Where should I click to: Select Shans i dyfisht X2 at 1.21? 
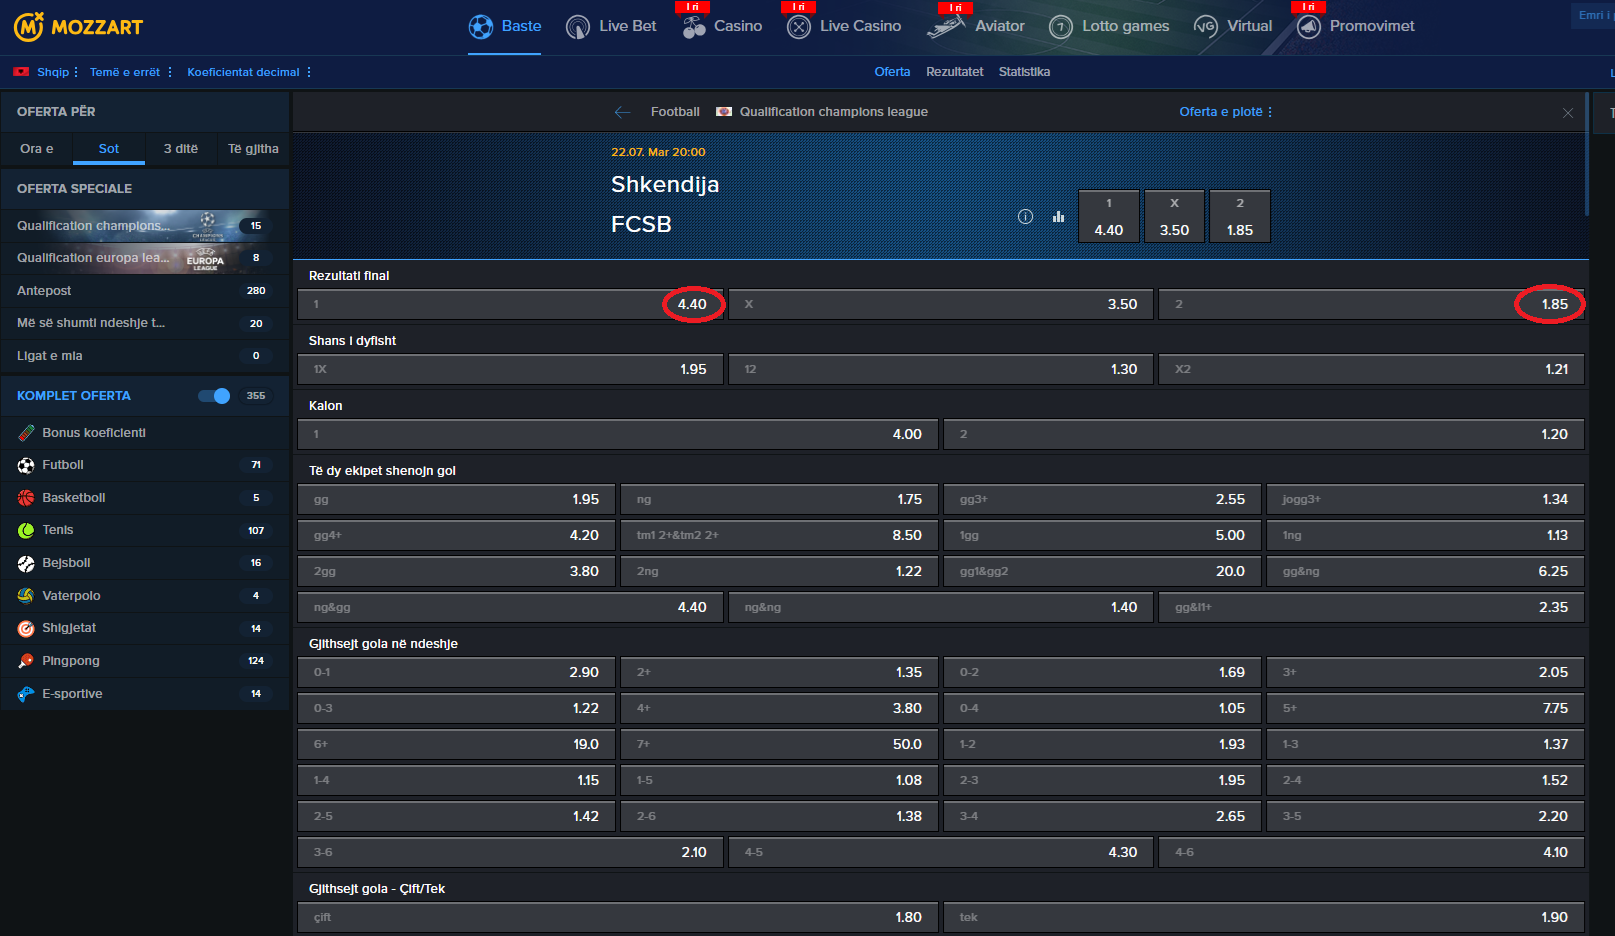point(1371,369)
